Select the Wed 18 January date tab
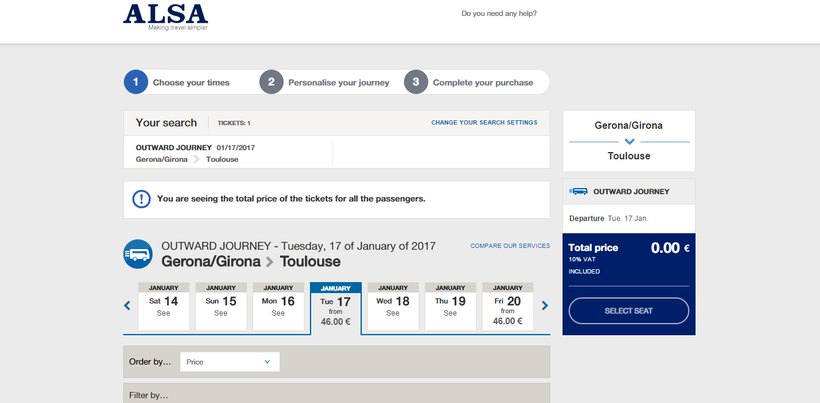Screen dimensions: 820x403 point(393,306)
